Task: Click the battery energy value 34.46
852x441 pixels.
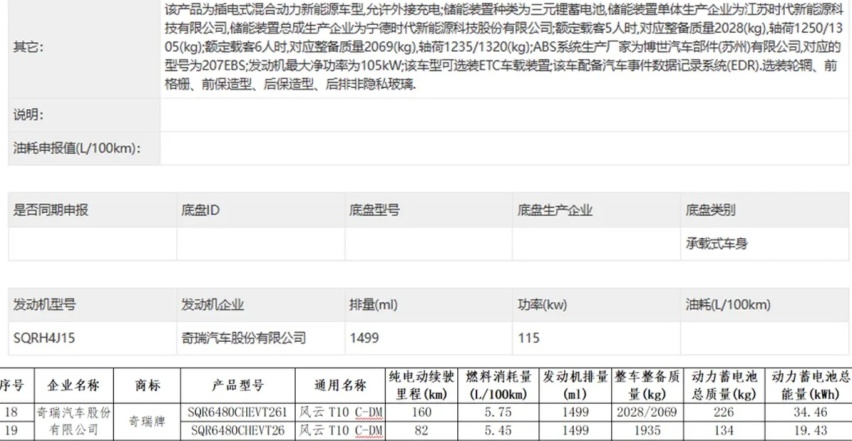Action: click(810, 413)
